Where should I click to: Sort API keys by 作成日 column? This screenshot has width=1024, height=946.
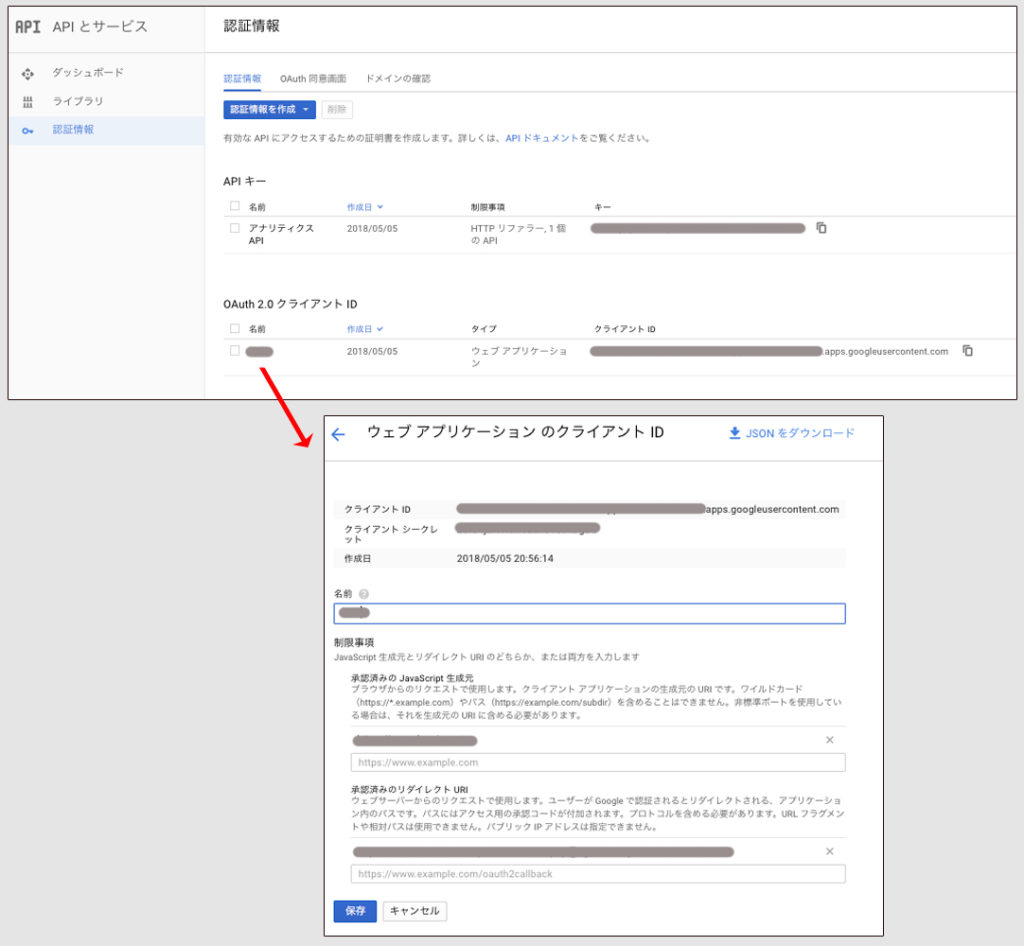[x=365, y=207]
